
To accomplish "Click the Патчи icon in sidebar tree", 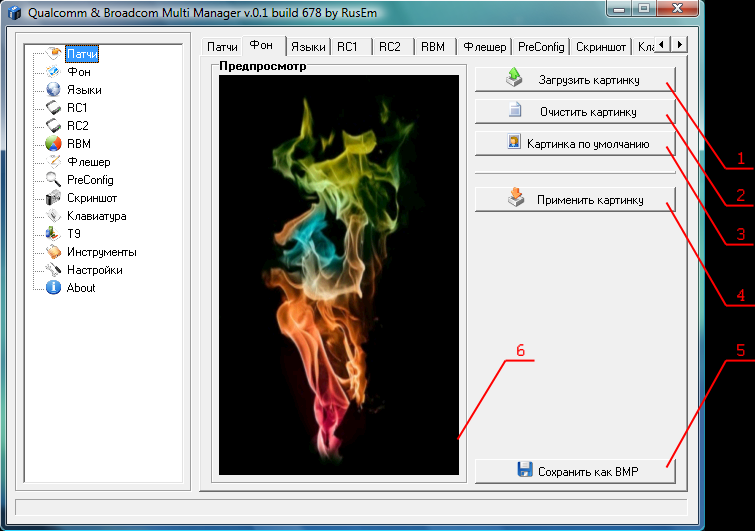I will tap(54, 54).
